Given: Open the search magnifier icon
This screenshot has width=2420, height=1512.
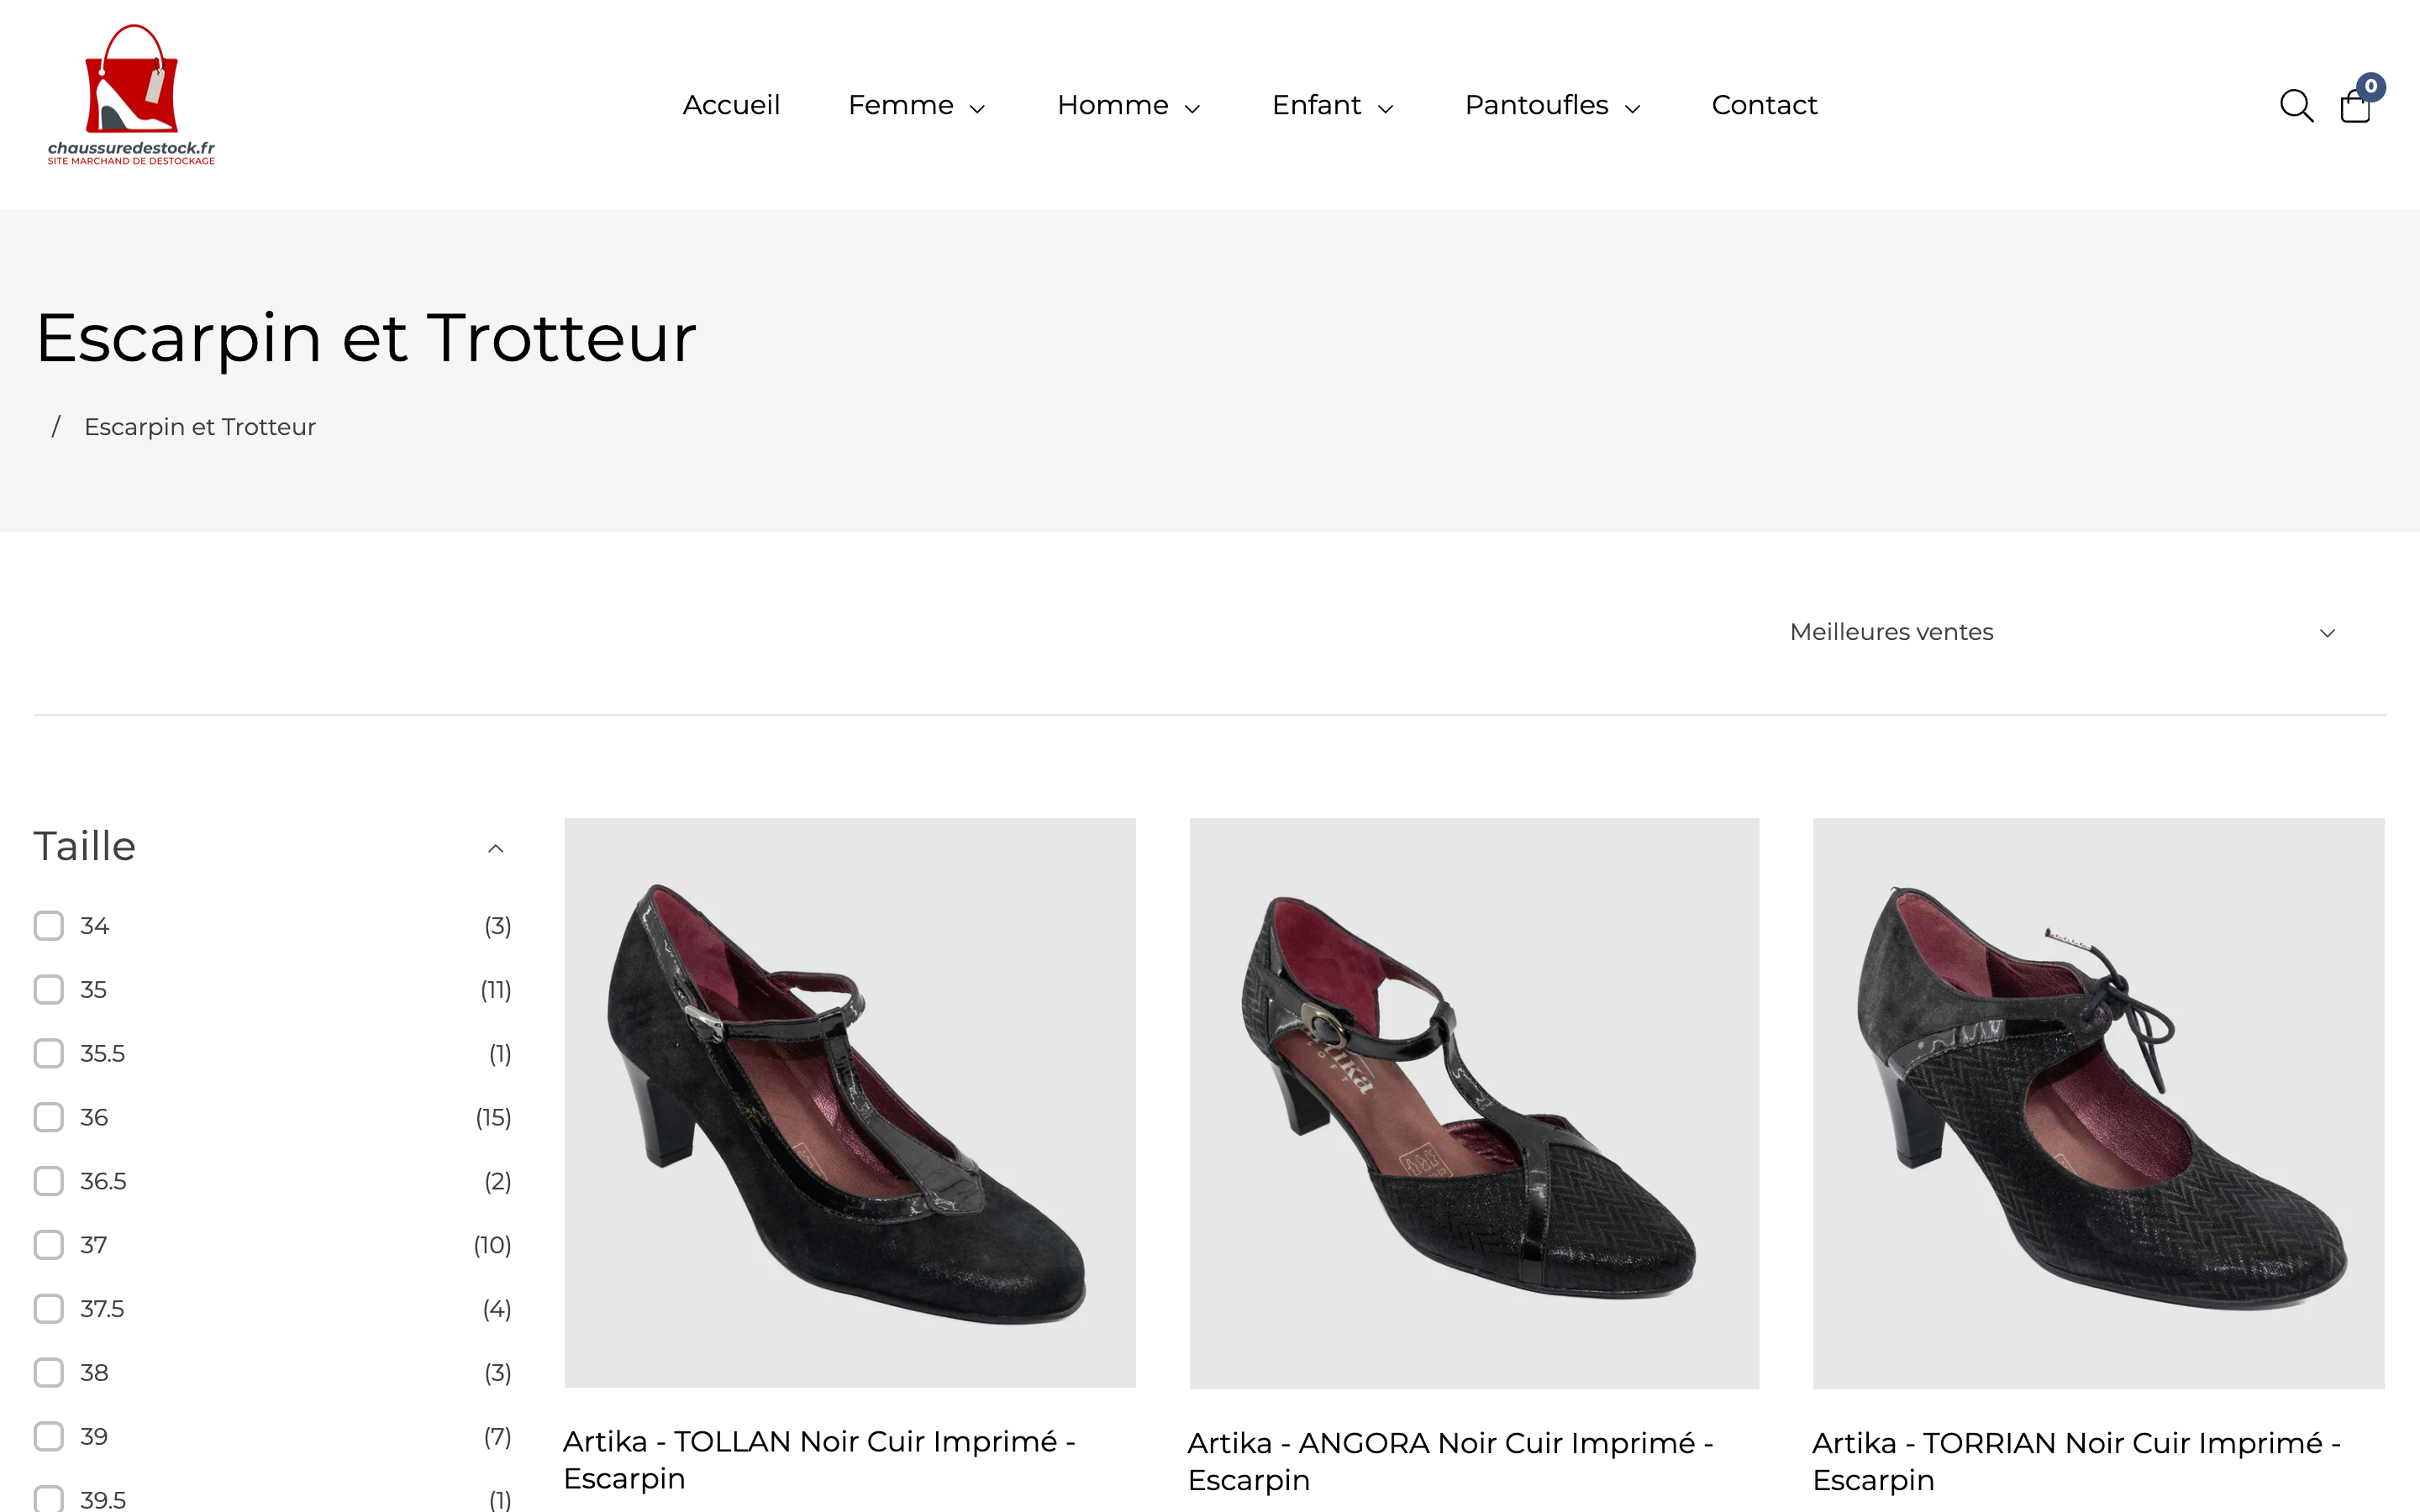Looking at the screenshot, I should click(2296, 106).
